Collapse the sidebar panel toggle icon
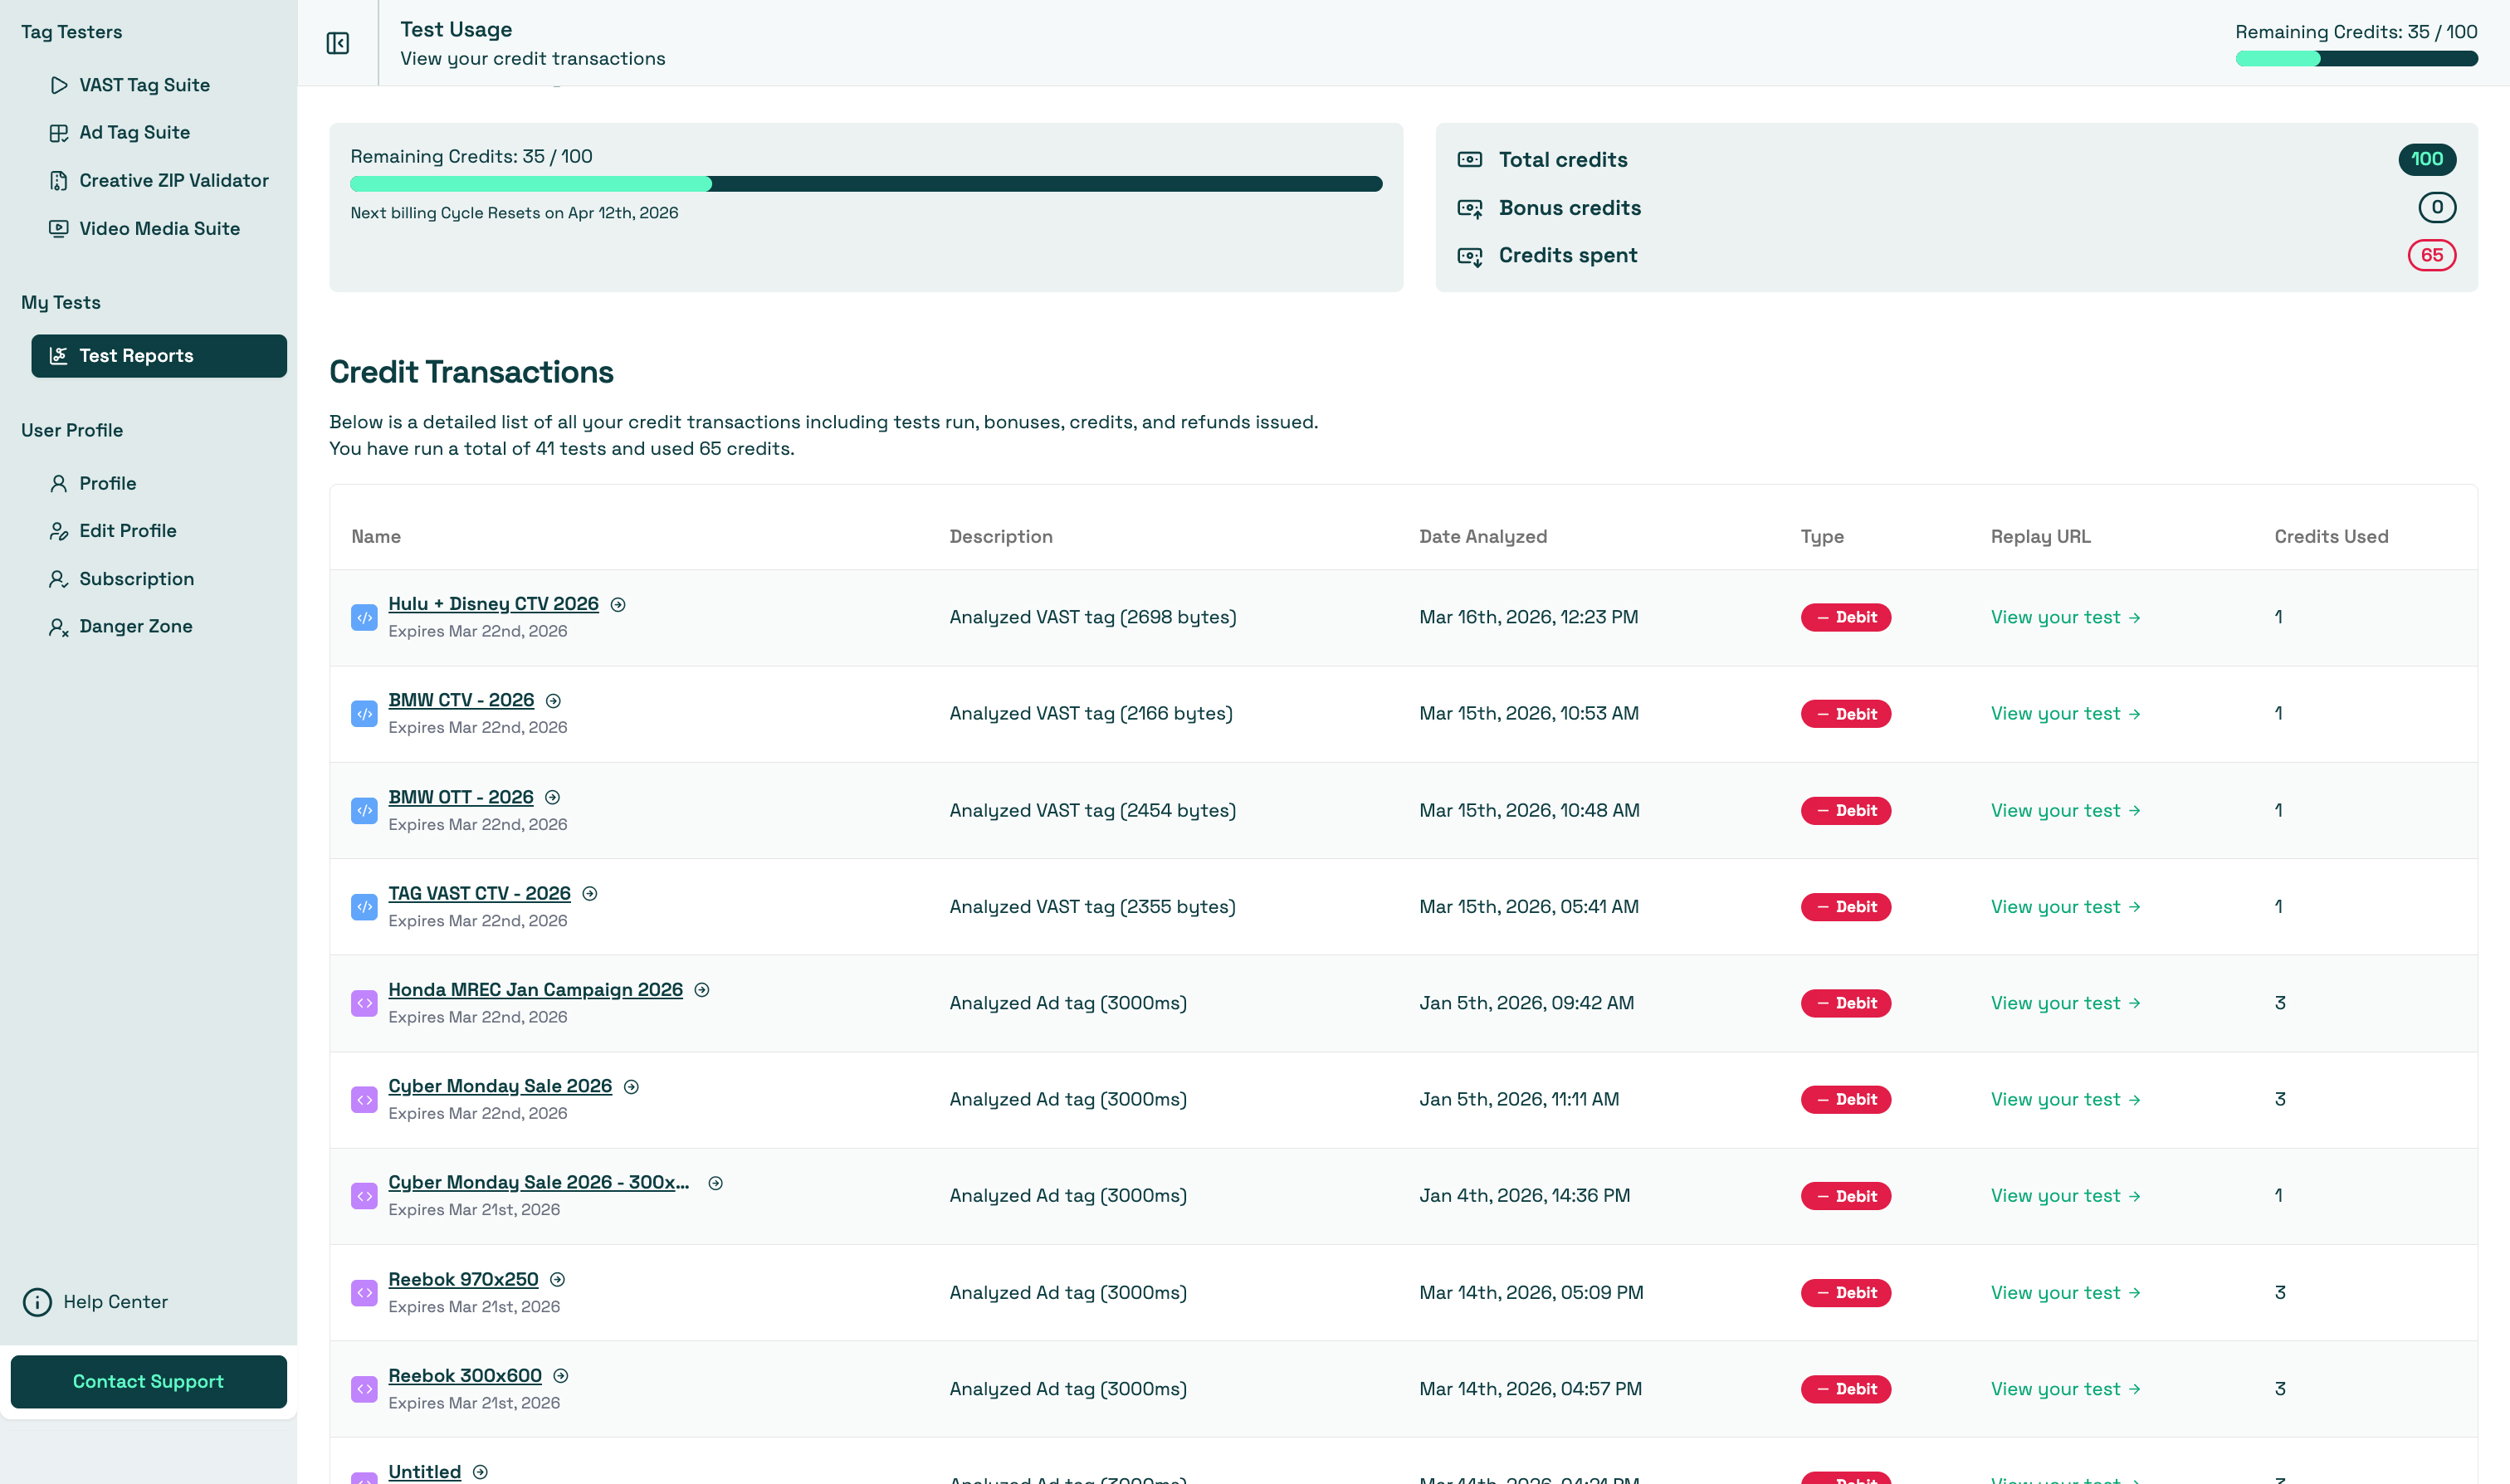 pyautogui.click(x=338, y=43)
